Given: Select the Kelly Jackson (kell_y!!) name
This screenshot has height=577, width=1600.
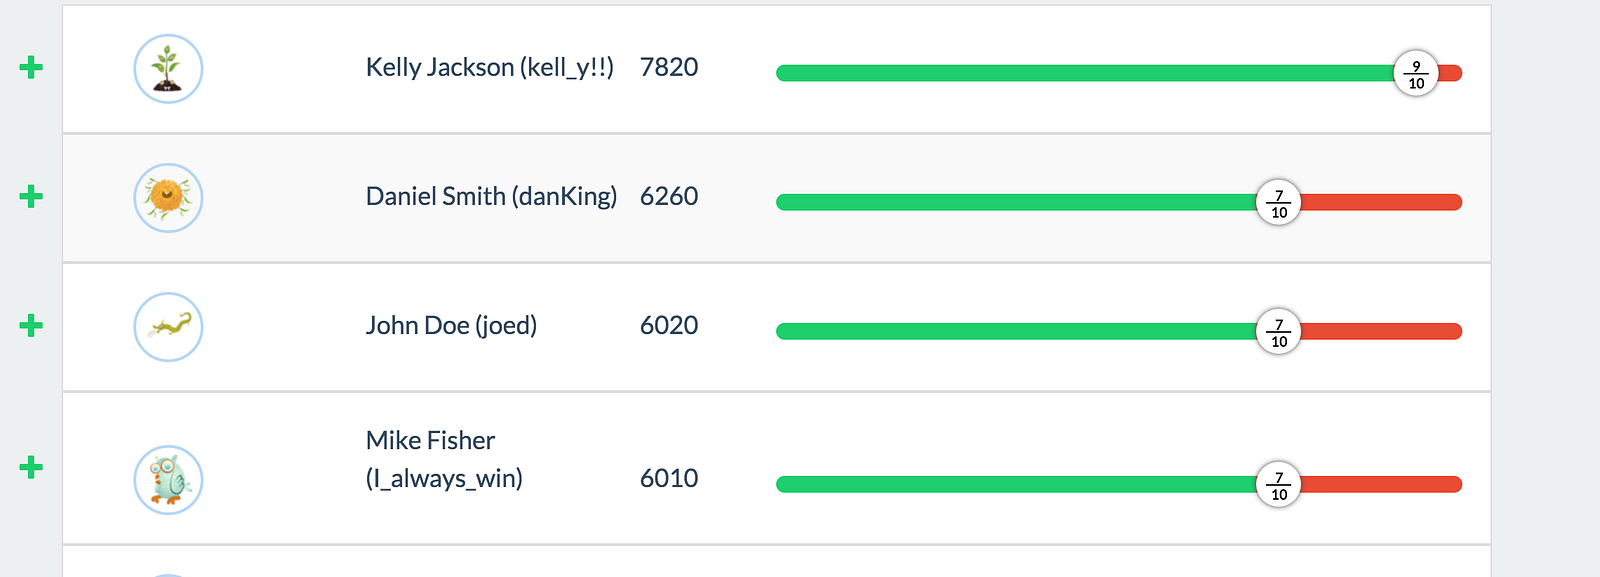Looking at the screenshot, I should [490, 67].
